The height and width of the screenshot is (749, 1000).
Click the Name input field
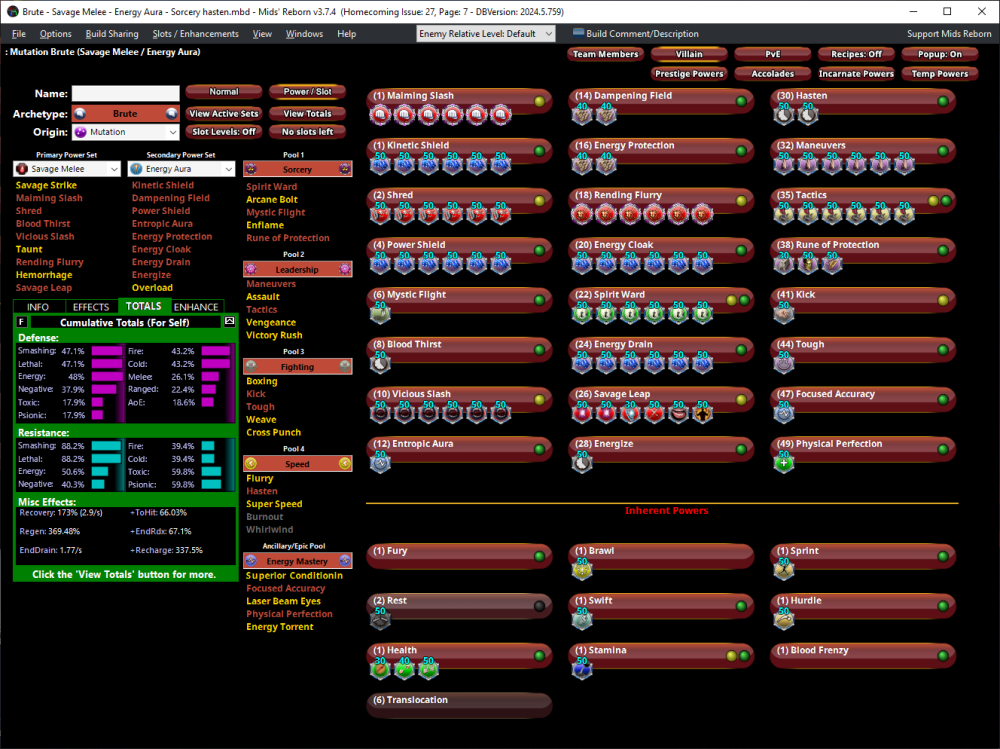pos(125,94)
